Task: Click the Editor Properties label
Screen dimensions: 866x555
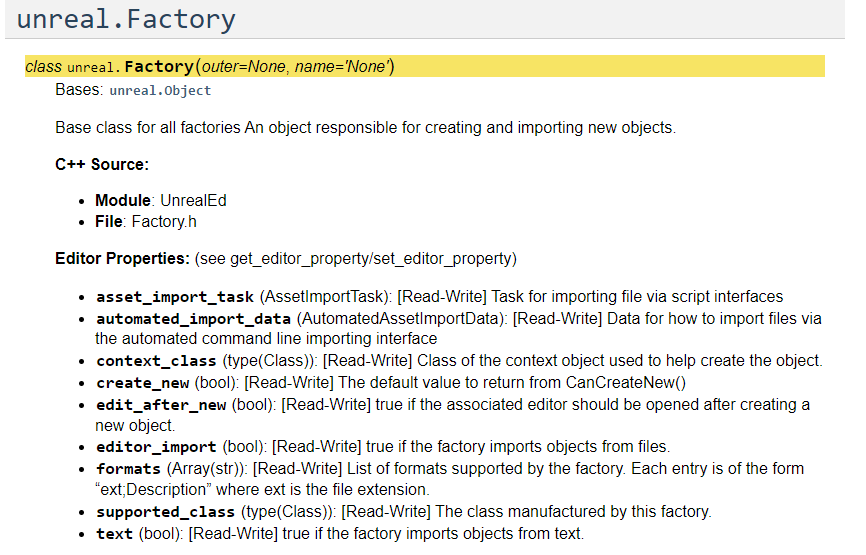Action: tap(122, 259)
